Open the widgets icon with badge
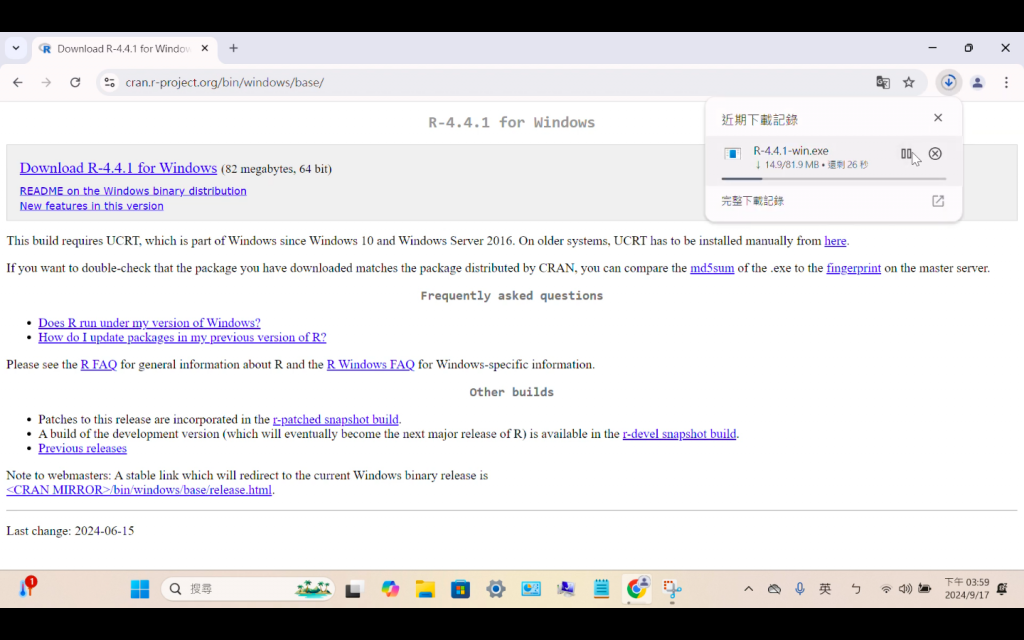1024x640 pixels. pos(27,587)
